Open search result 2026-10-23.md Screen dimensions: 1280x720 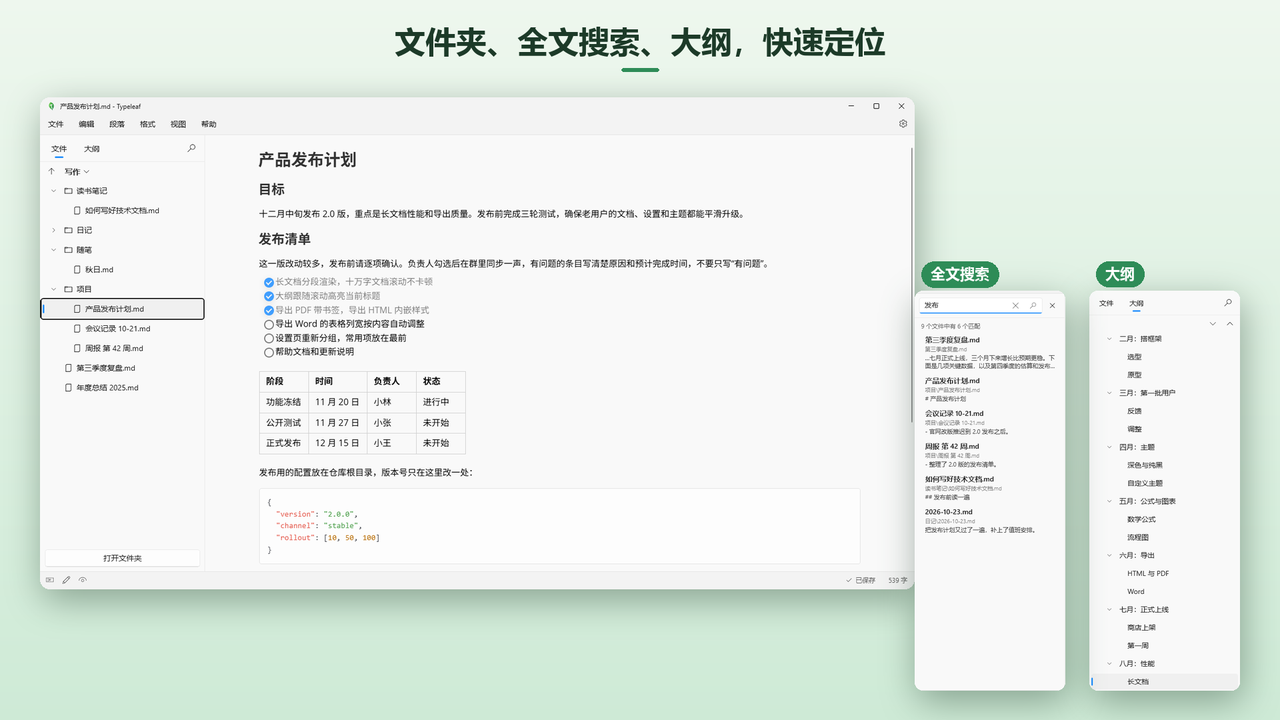tap(988, 520)
